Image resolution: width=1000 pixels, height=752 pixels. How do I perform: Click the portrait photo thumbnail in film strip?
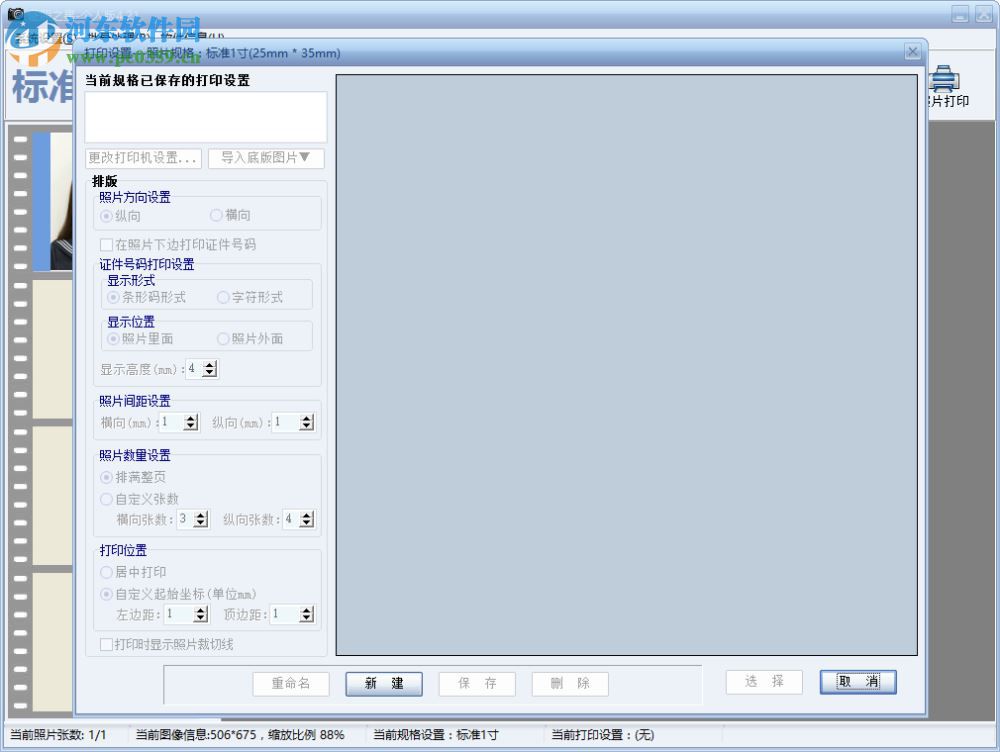[52, 201]
